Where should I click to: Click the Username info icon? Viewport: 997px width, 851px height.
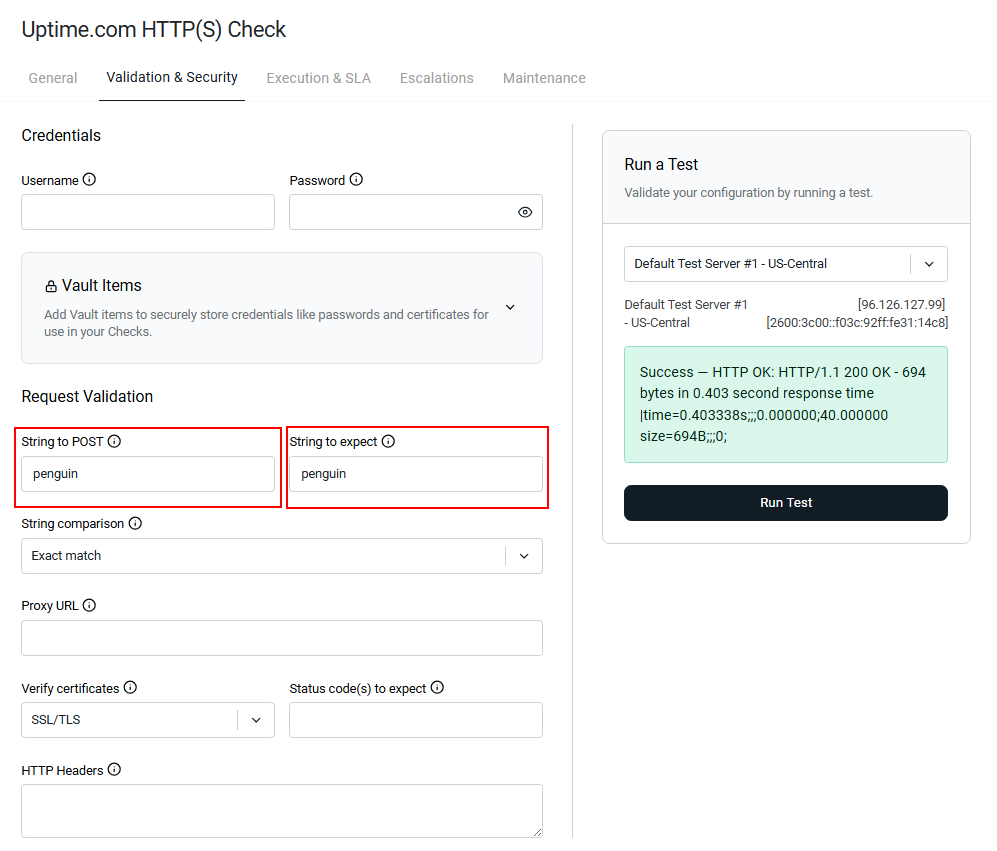(x=89, y=180)
